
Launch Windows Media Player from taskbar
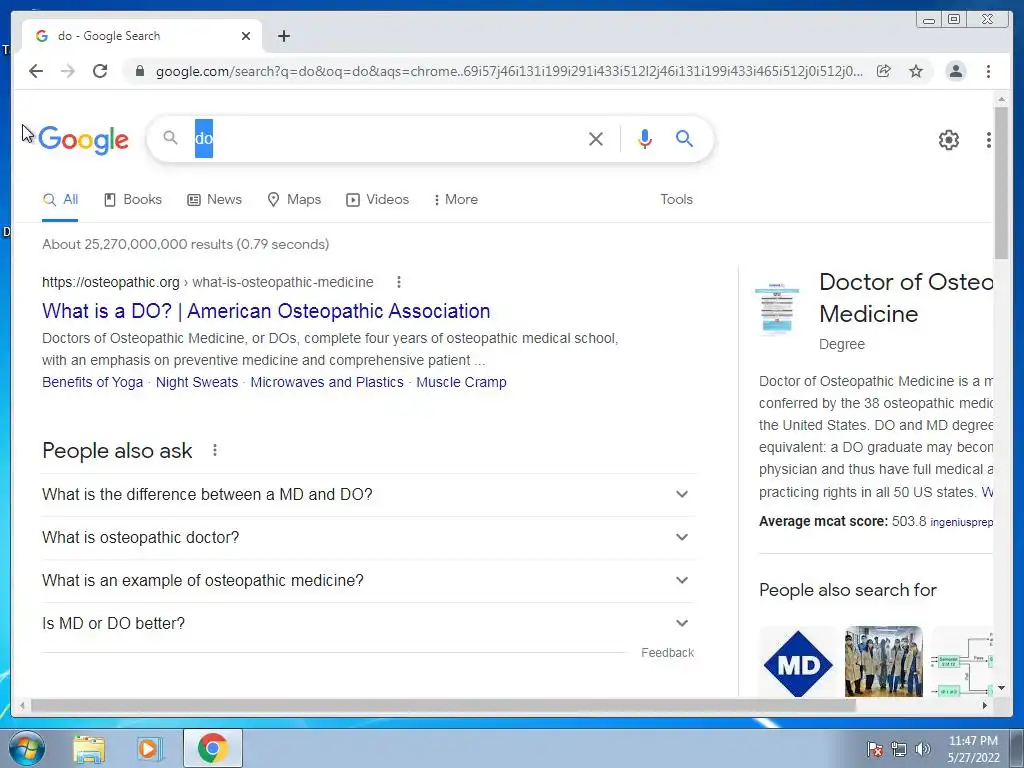[150, 748]
